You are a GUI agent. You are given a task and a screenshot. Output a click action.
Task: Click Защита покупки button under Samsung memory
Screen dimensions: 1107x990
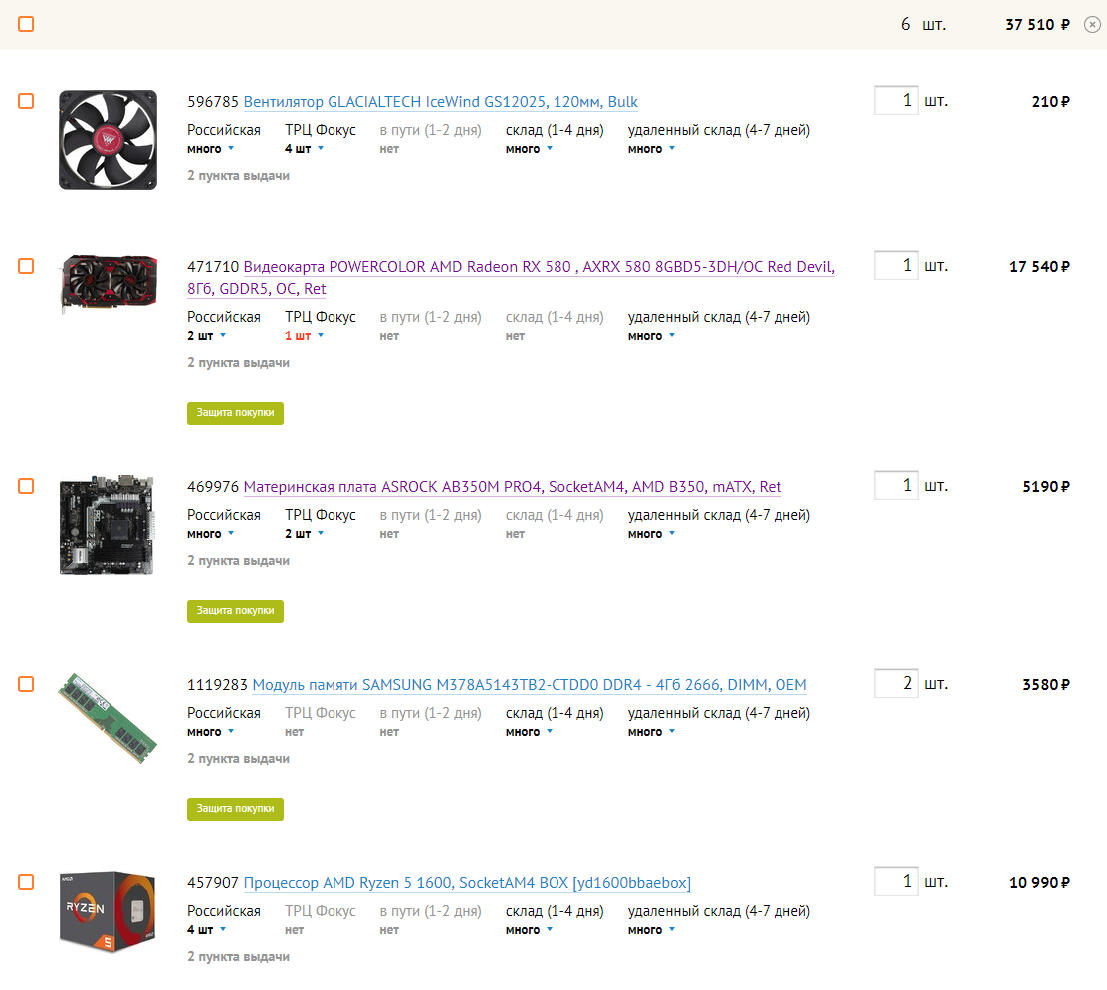[235, 809]
